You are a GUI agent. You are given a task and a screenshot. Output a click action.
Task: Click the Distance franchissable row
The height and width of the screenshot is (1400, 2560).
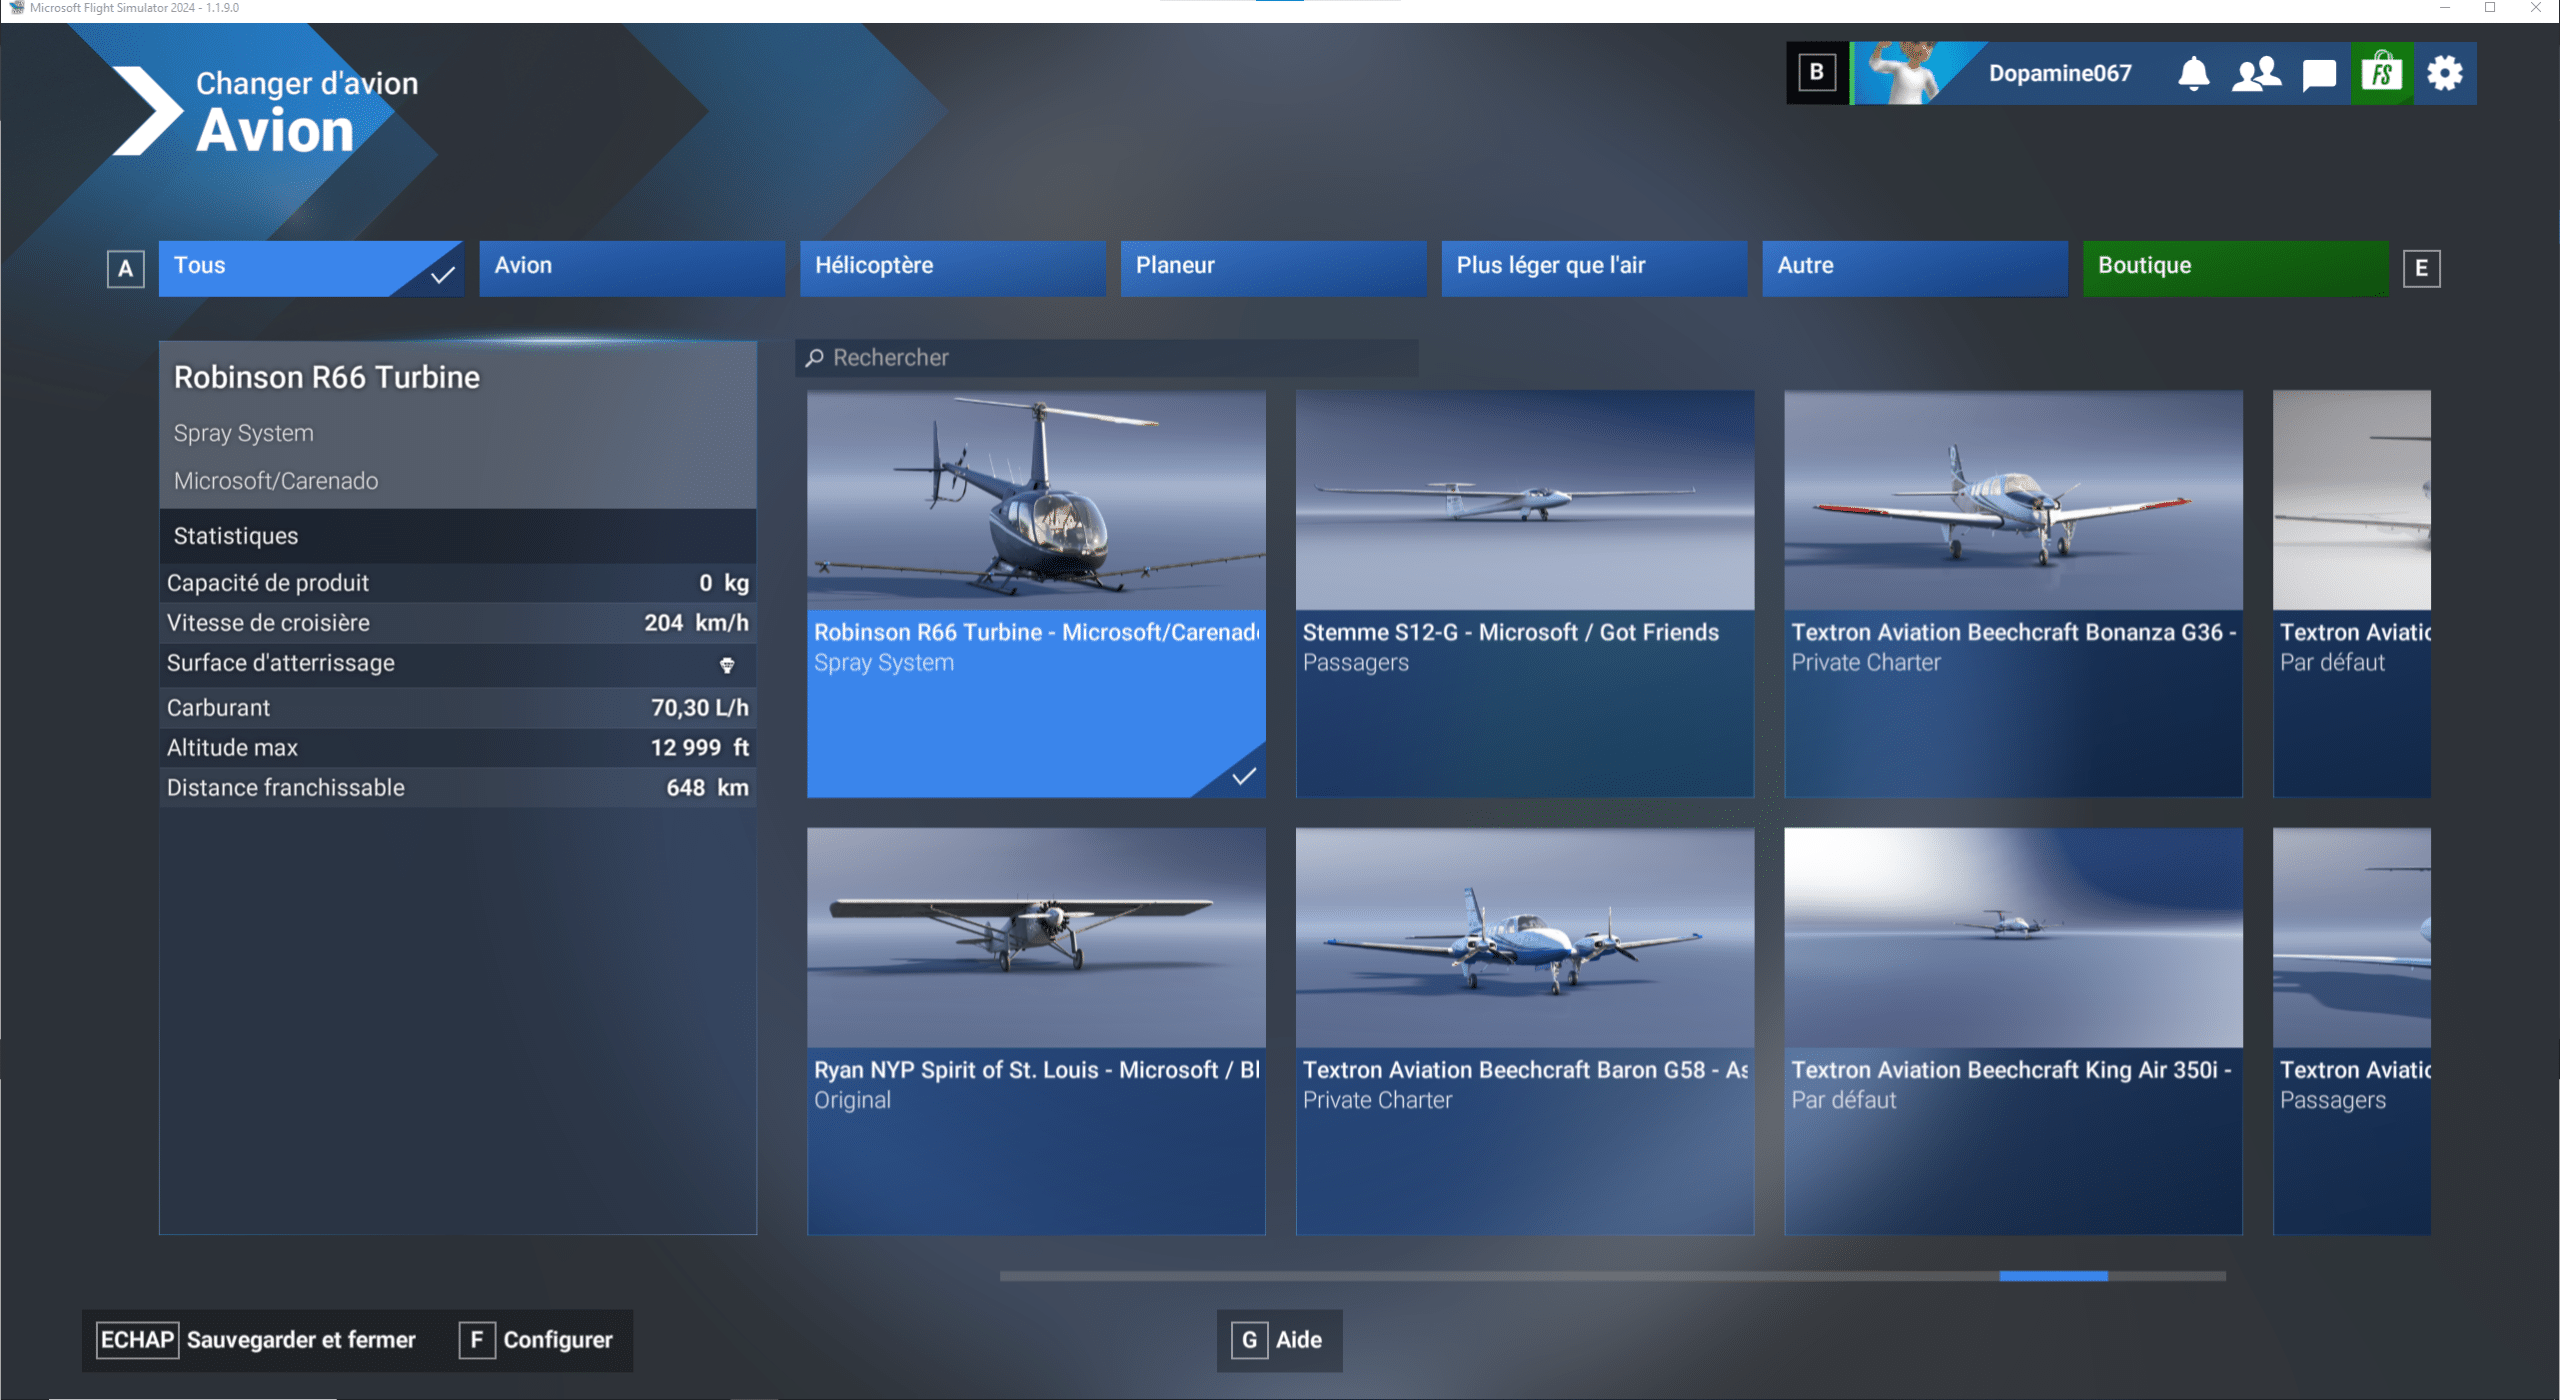pyautogui.click(x=458, y=788)
